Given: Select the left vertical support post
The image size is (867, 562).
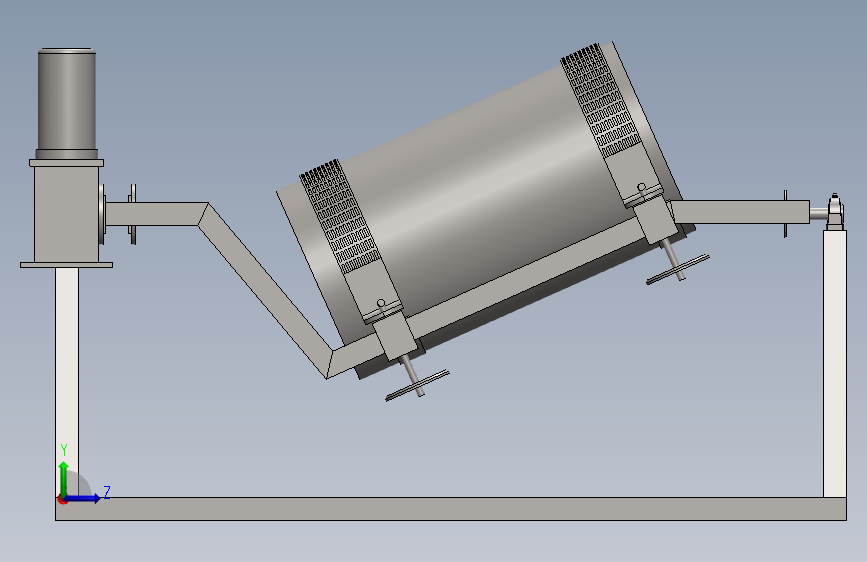Looking at the screenshot, I should 67,382.
